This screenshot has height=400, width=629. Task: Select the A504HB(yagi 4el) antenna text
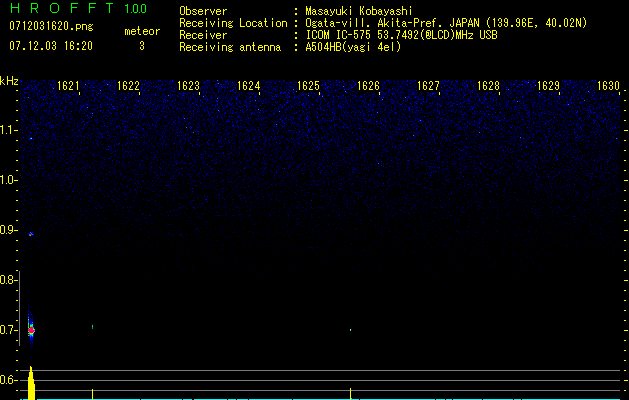(x=353, y=47)
